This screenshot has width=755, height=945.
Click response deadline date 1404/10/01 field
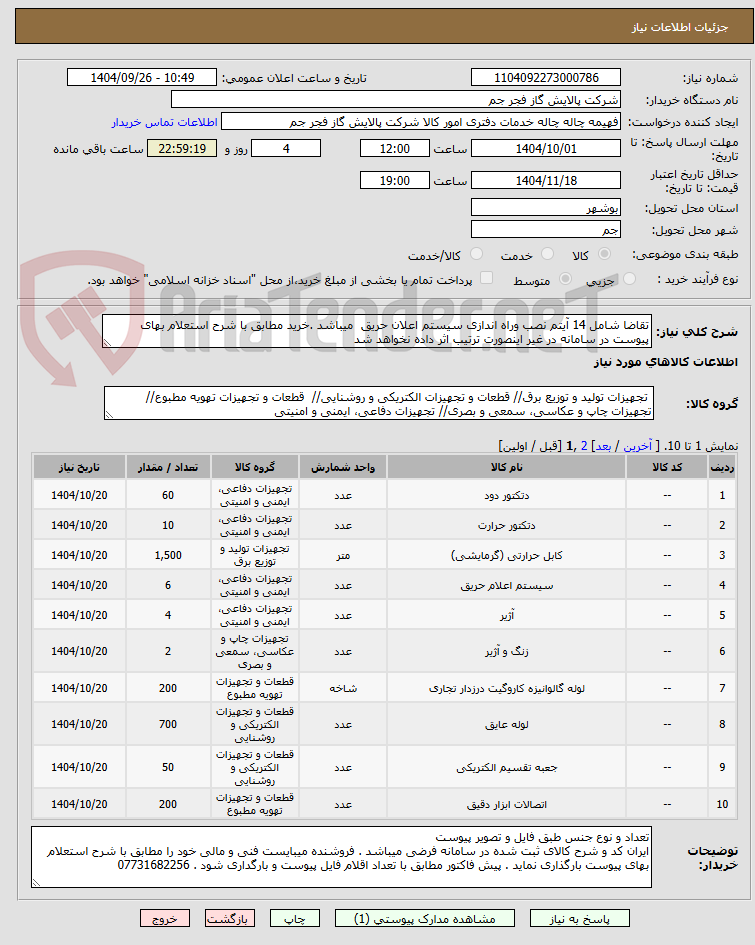(x=546, y=149)
